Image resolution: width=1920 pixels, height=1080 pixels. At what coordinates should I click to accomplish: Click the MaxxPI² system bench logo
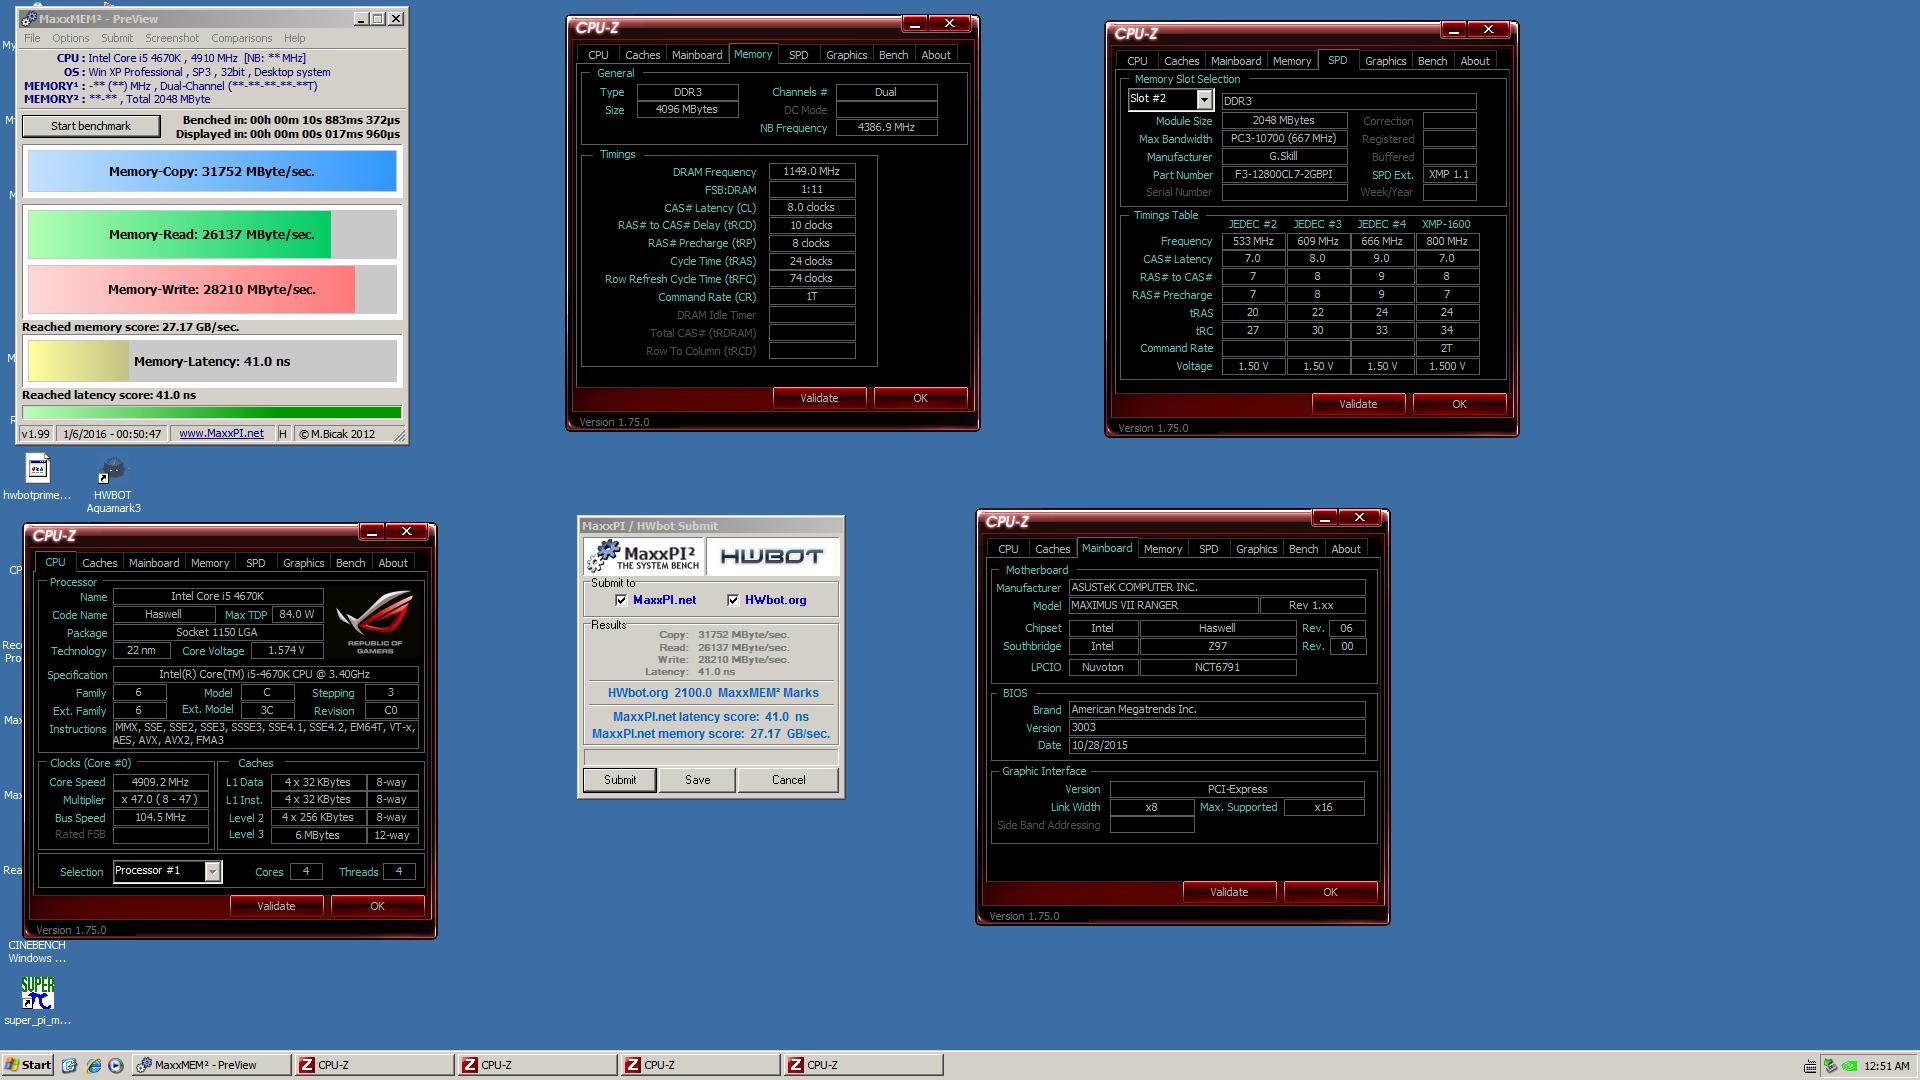644,556
